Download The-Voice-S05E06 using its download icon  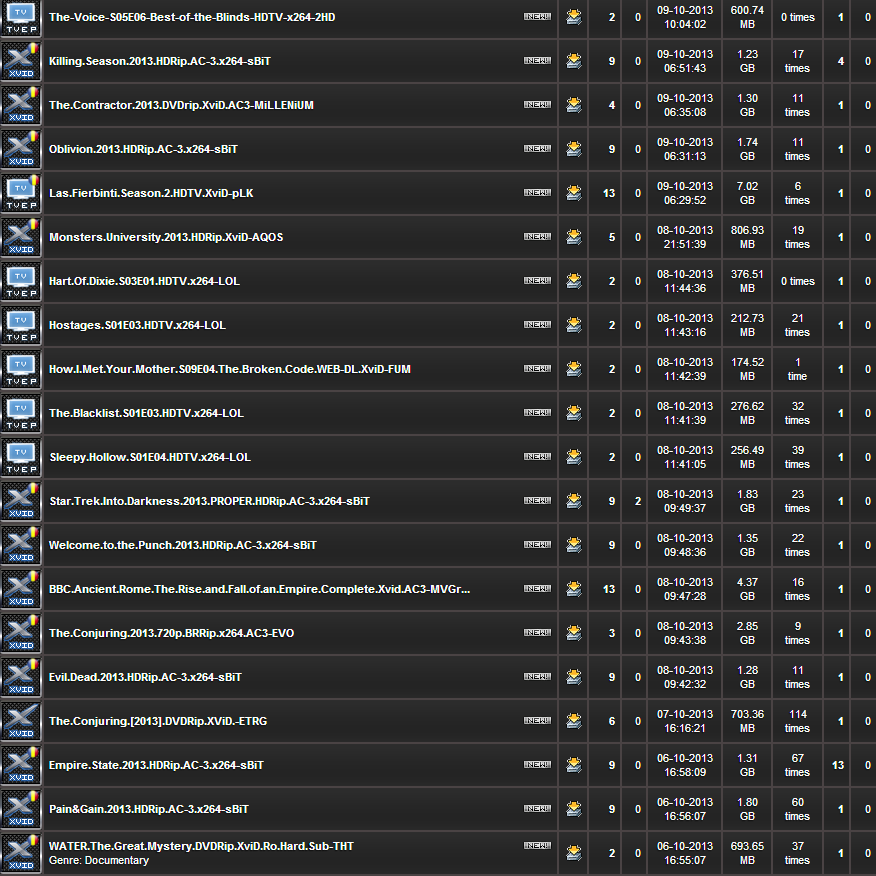pyautogui.click(x=573, y=17)
